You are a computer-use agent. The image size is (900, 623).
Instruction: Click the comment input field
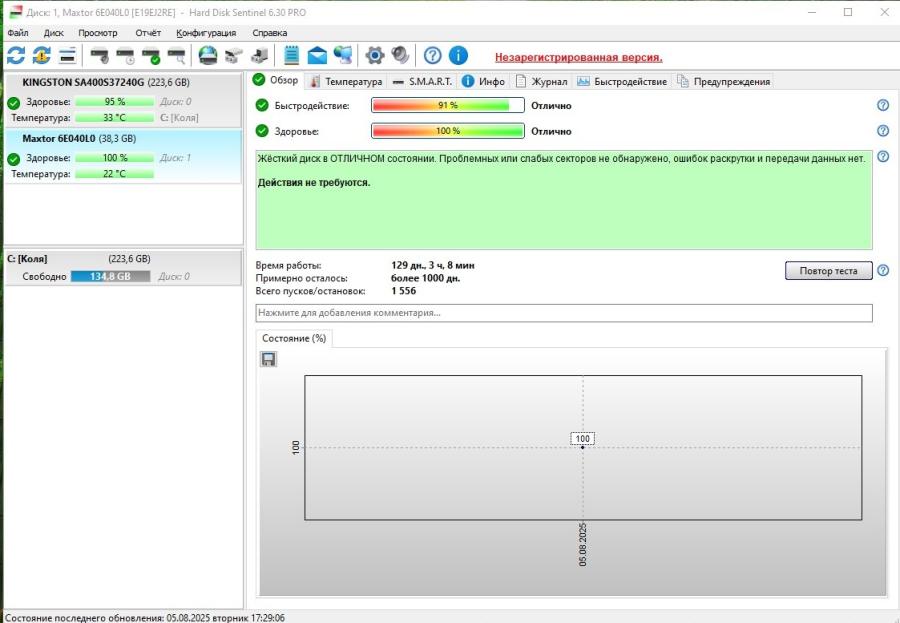[564, 313]
